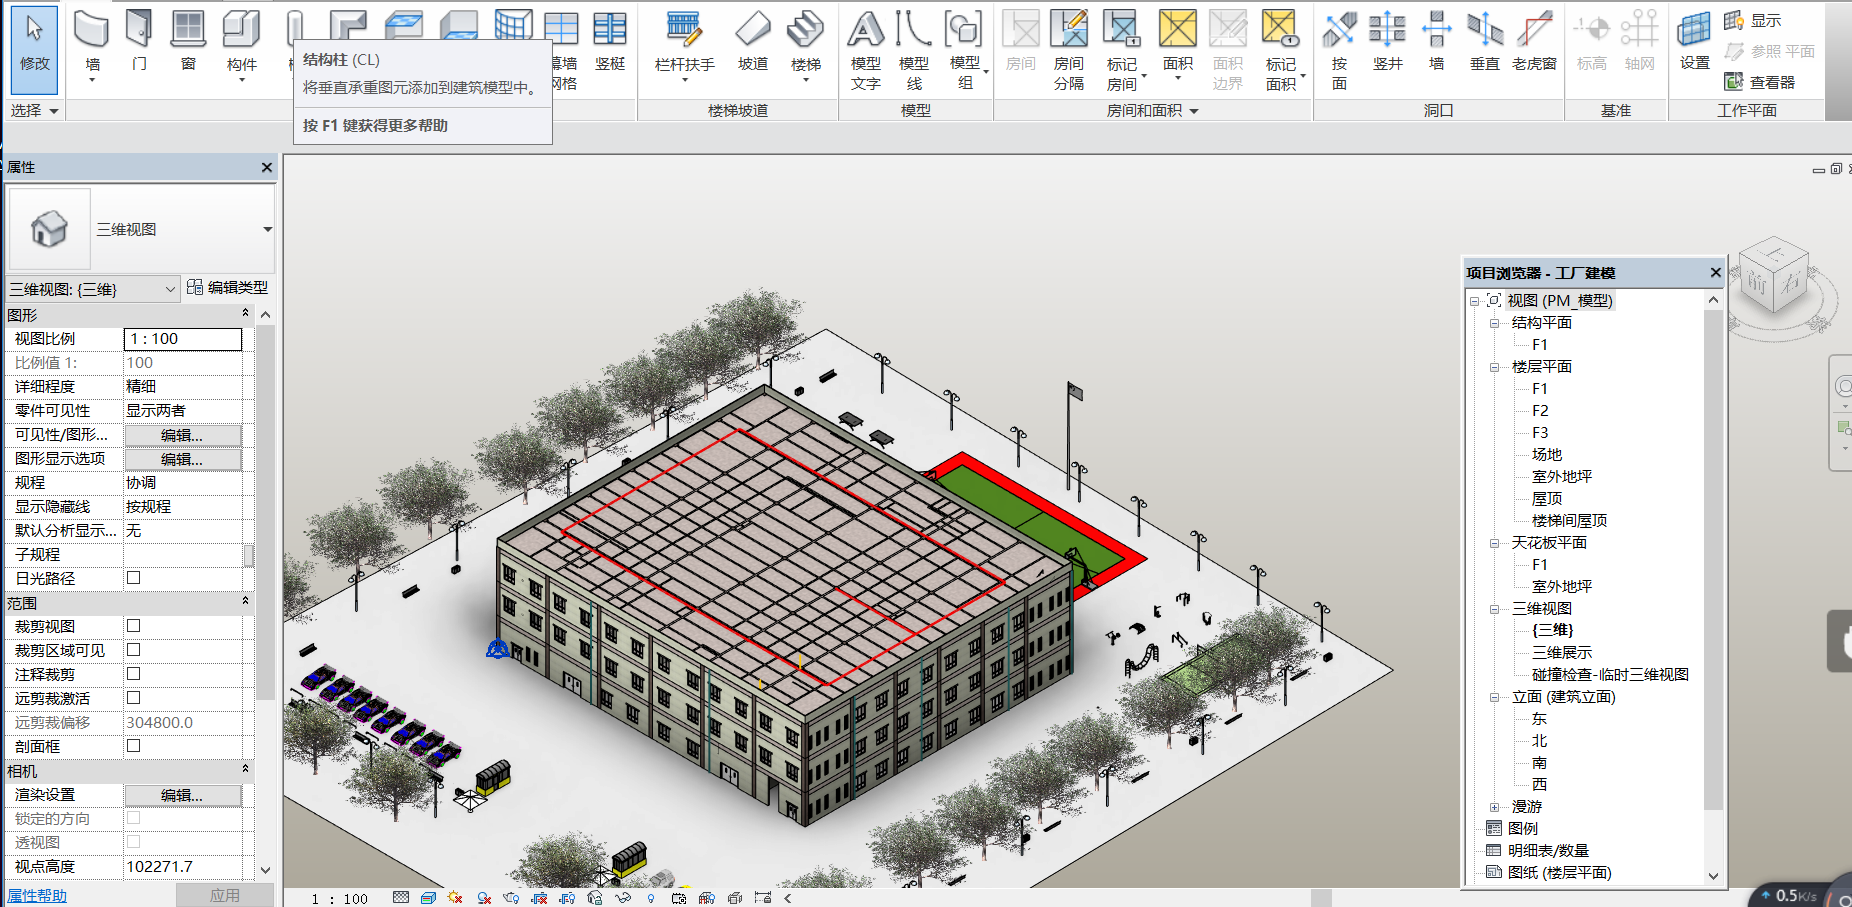Toggle the 剖面框 checkbox
Image resolution: width=1852 pixels, height=907 pixels.
coord(133,746)
